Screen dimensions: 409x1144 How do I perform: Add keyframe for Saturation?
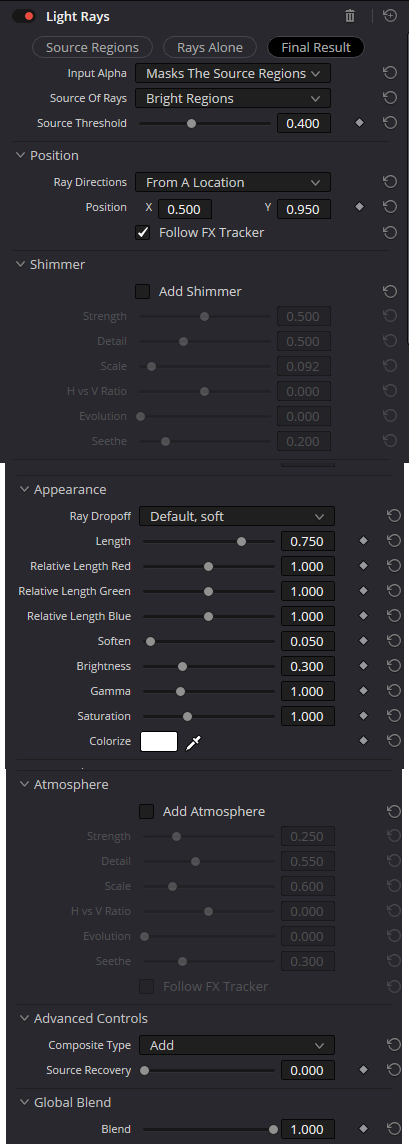click(x=363, y=715)
